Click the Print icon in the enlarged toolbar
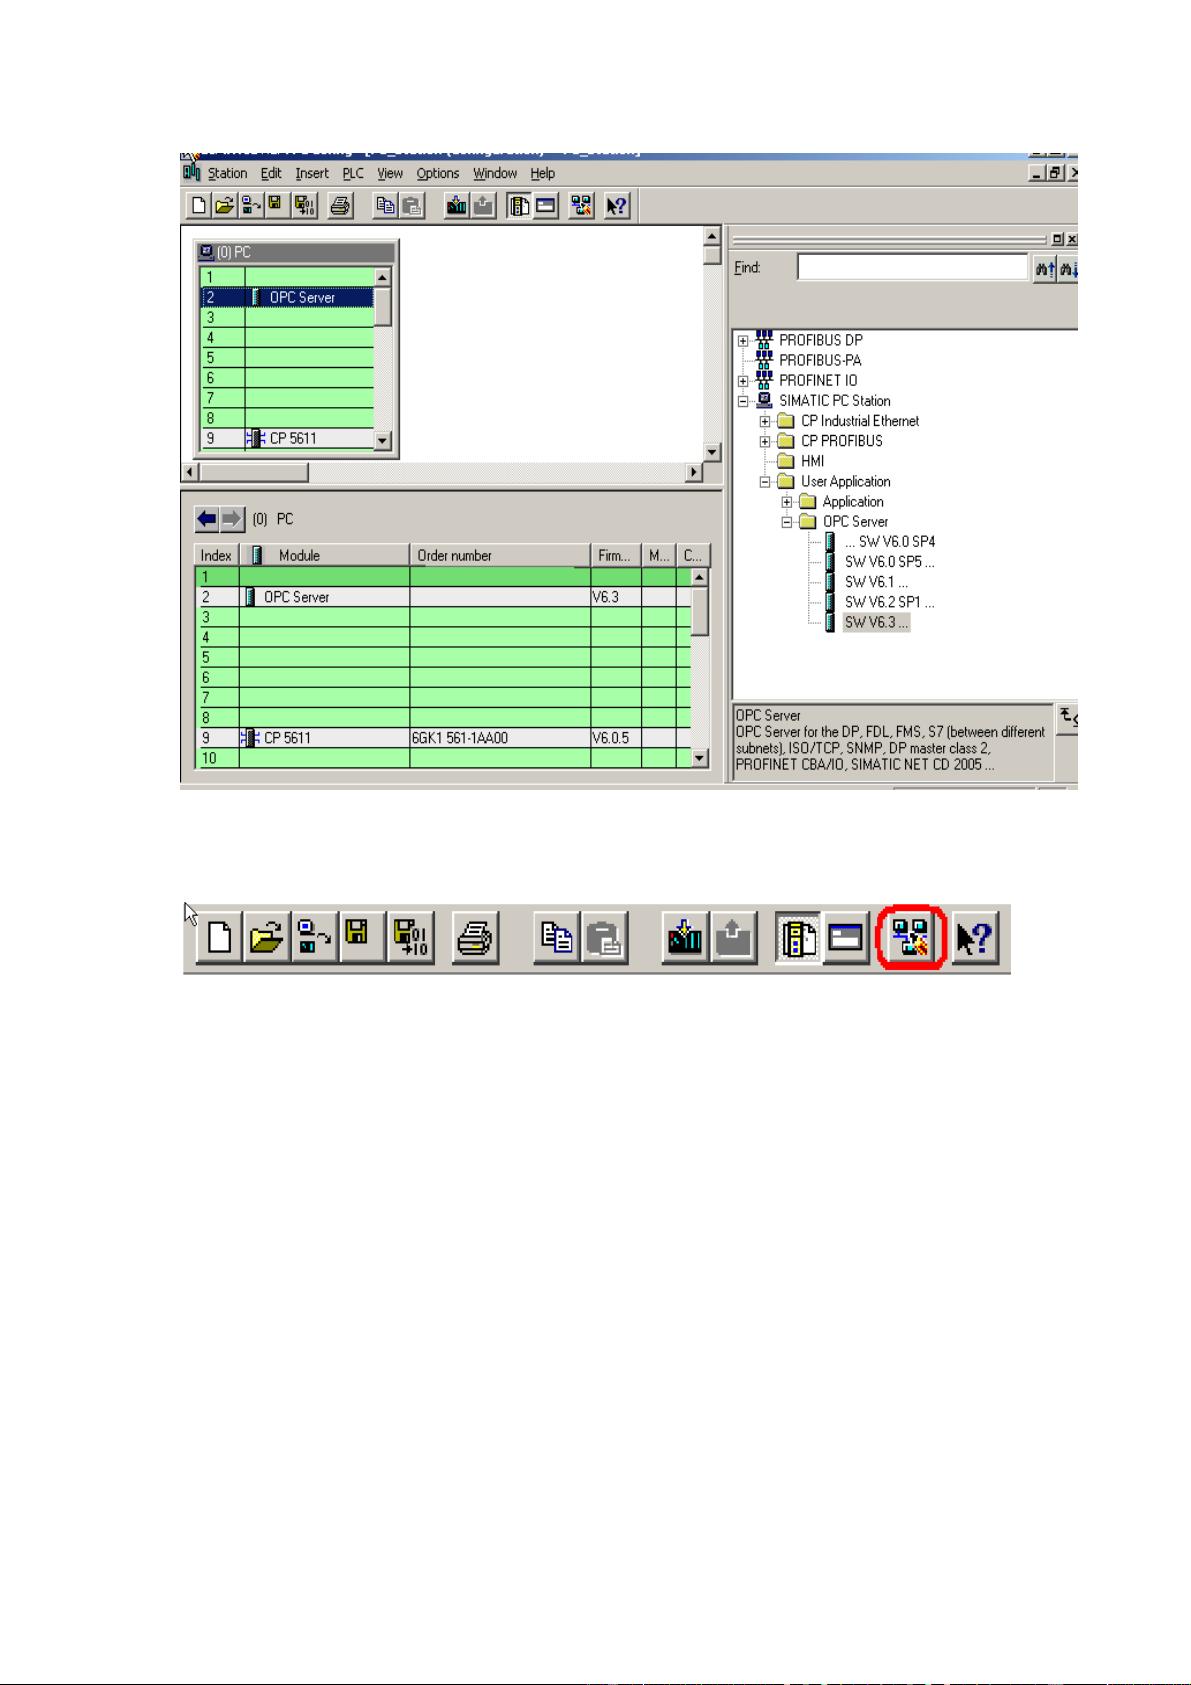This screenshot has width=1191, height=1685. pos(475,939)
